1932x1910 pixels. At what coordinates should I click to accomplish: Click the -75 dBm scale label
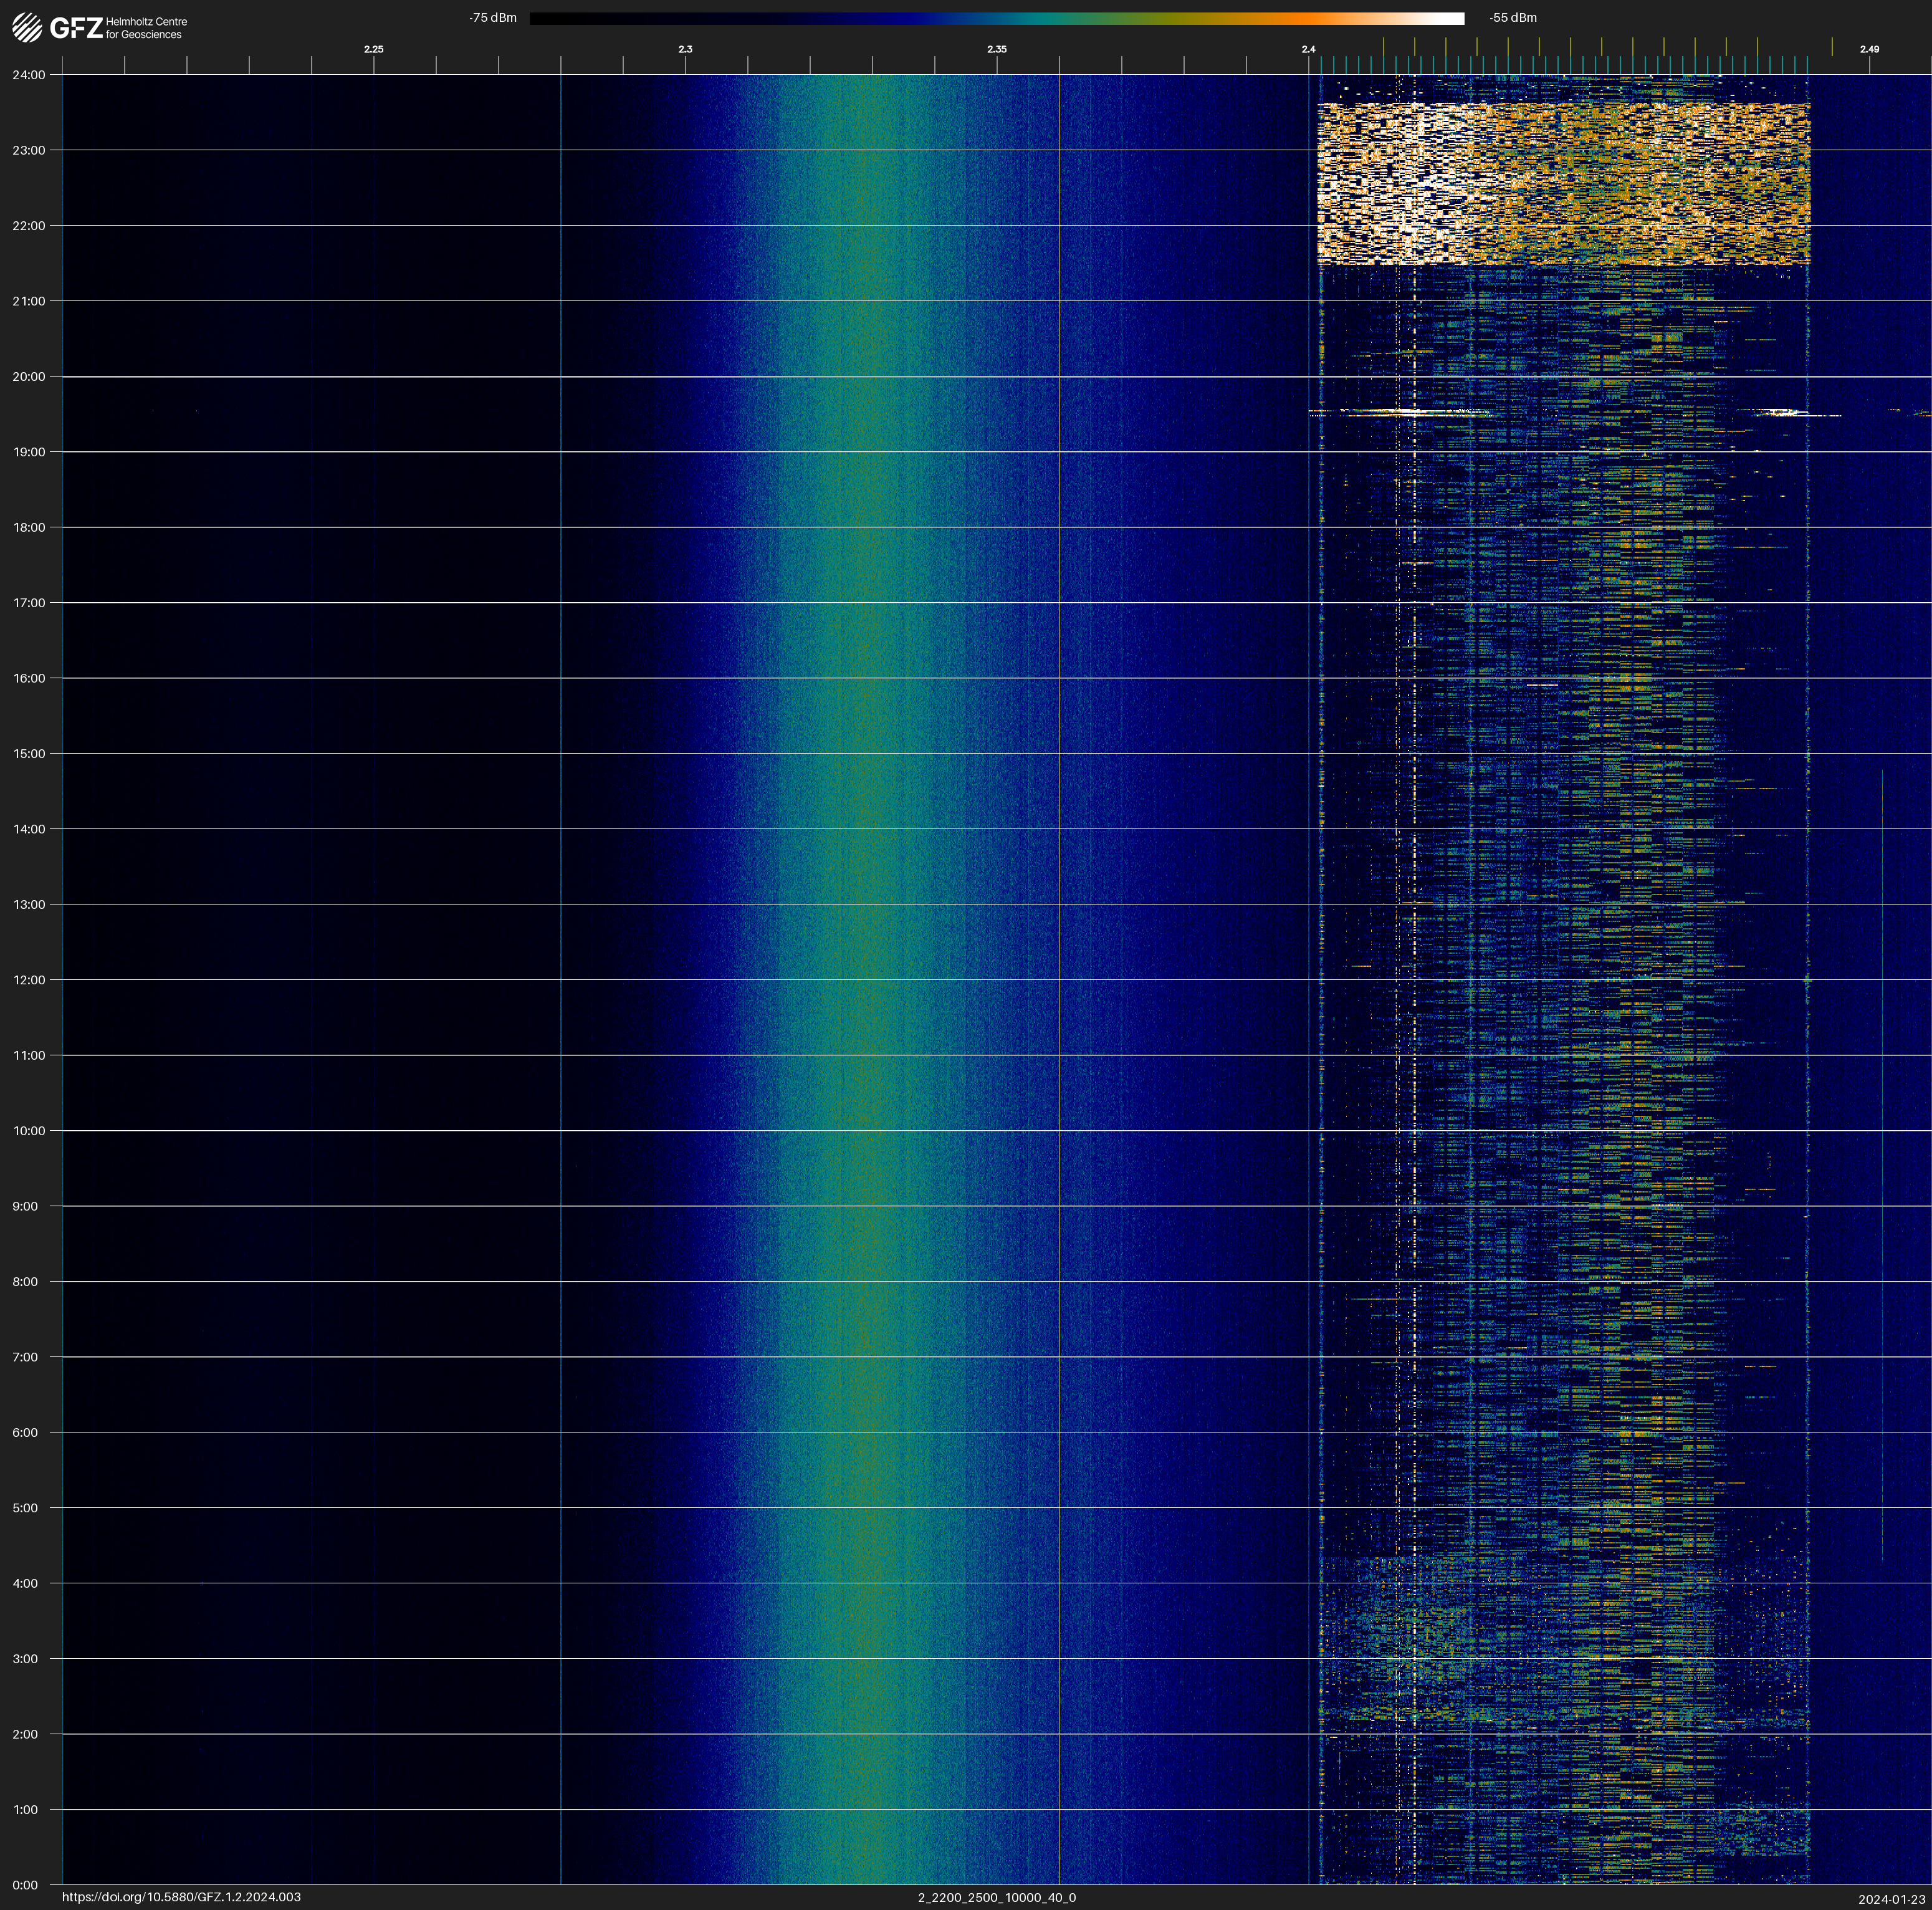click(x=493, y=18)
